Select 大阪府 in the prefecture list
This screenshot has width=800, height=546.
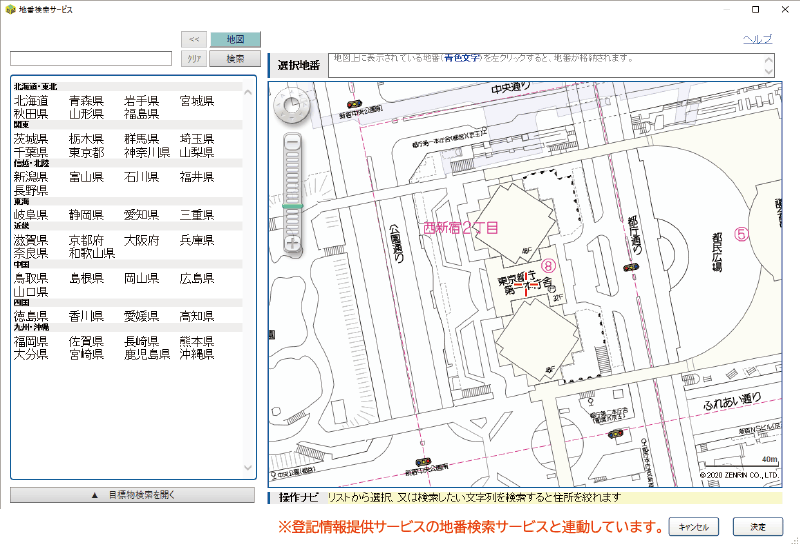pyautogui.click(x=142, y=241)
